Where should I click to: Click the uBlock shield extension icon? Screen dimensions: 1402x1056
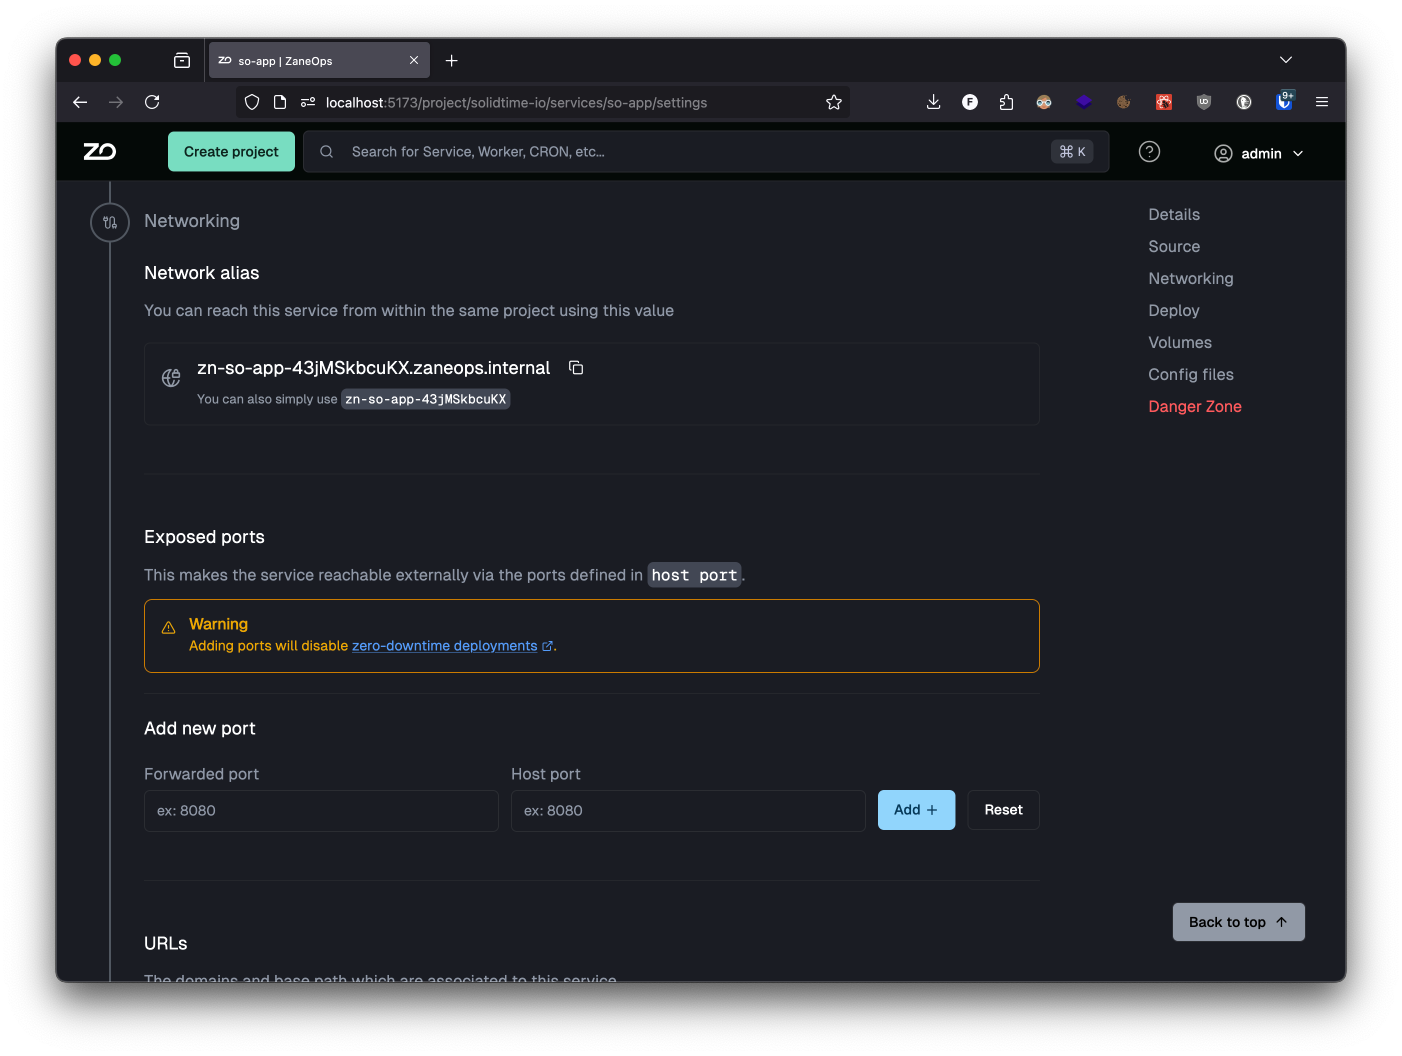pyautogui.click(x=1204, y=102)
